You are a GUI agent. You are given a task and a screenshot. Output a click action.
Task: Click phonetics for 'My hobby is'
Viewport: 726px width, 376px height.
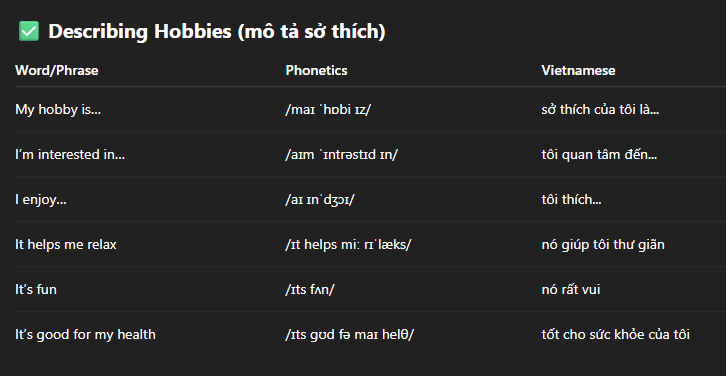pyautogui.click(x=328, y=110)
